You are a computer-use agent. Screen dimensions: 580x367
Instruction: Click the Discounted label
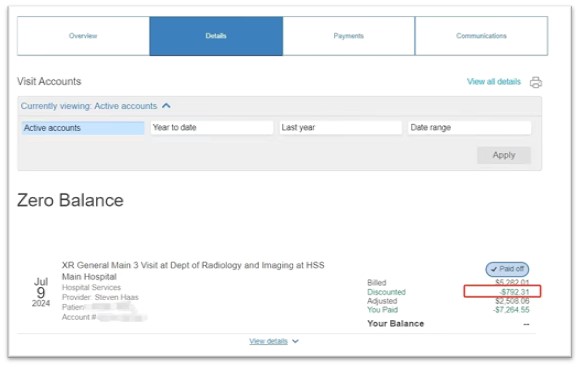(x=386, y=292)
